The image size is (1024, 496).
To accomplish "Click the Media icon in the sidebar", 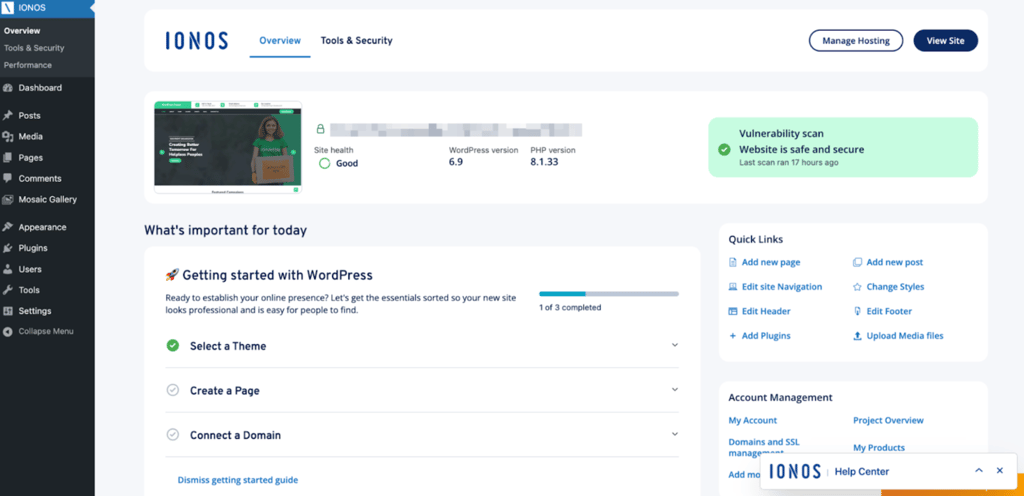I will pos(8,136).
